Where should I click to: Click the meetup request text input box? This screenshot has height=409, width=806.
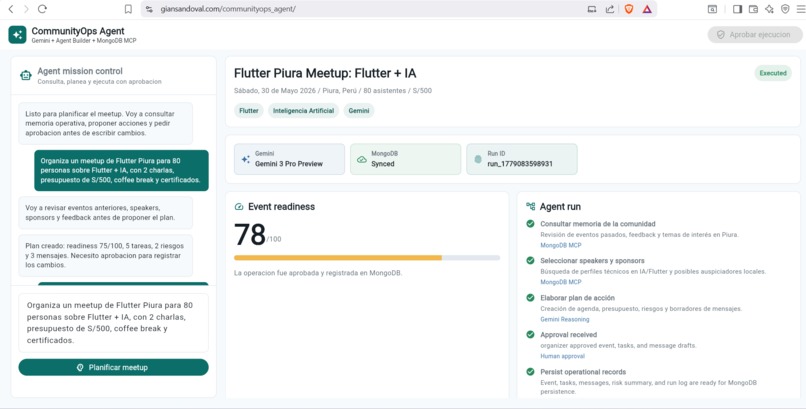pyautogui.click(x=114, y=323)
